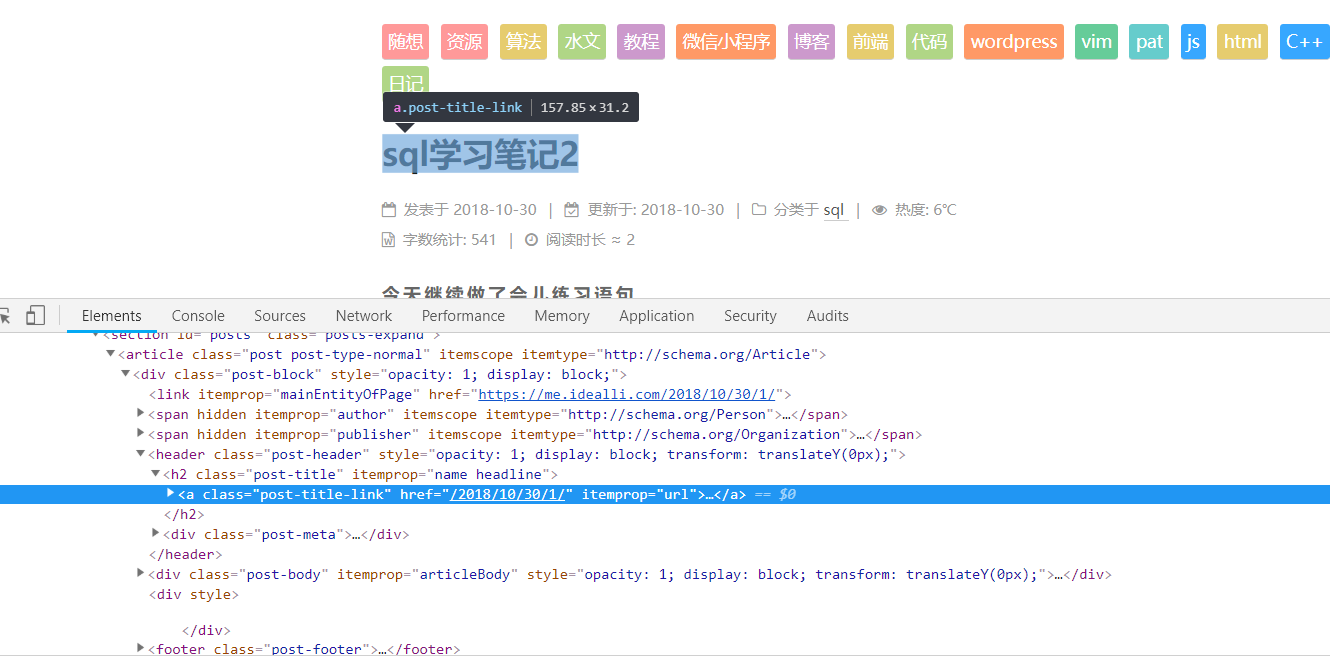Click the inspect element picker icon

[5, 316]
